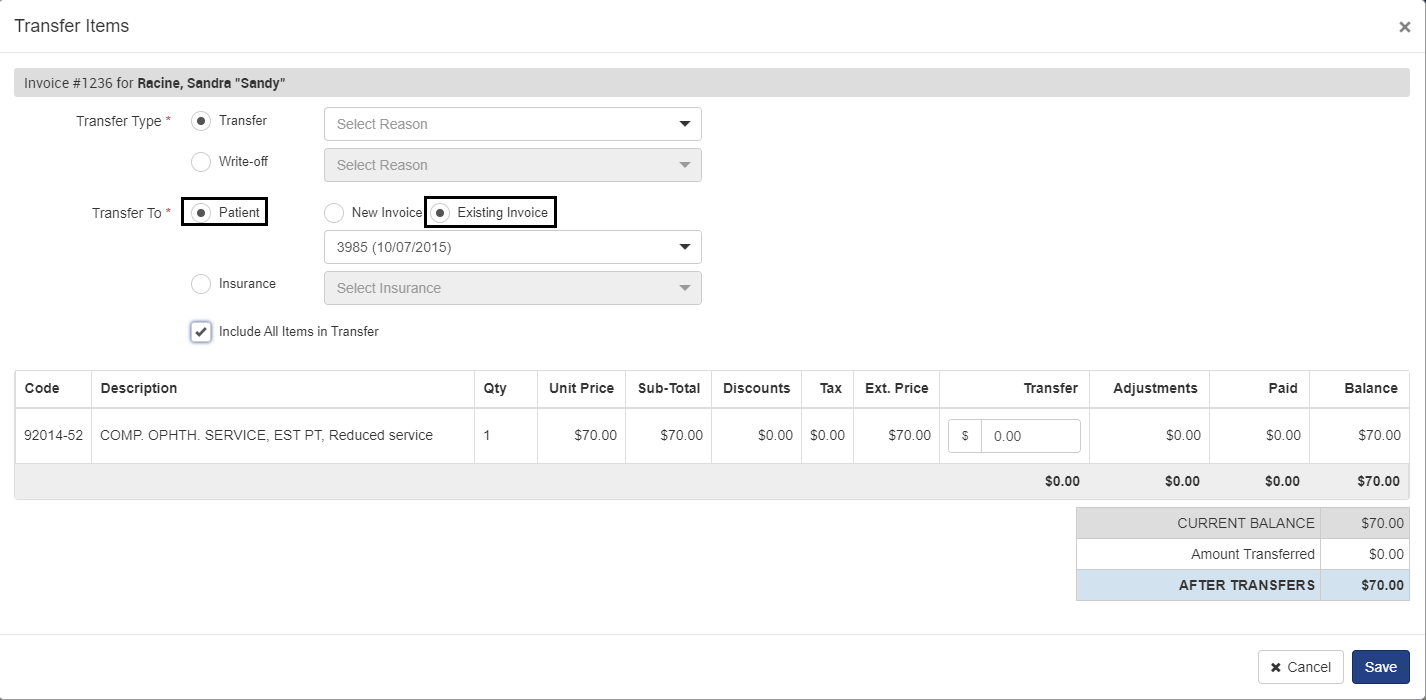1426x700 pixels.
Task: Select the 92014-52 code cell
Action: 53,436
